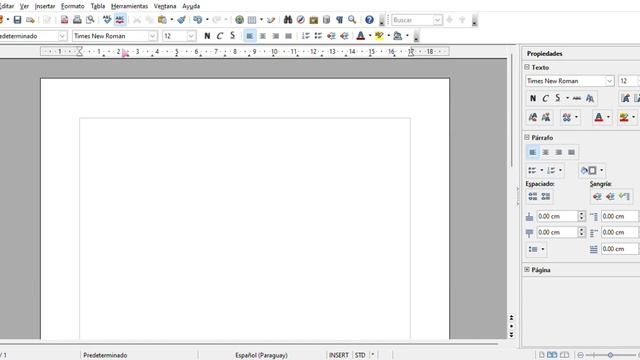Align left in formatting toolbar
Viewport: 640px width, 360px height.
[250, 36]
